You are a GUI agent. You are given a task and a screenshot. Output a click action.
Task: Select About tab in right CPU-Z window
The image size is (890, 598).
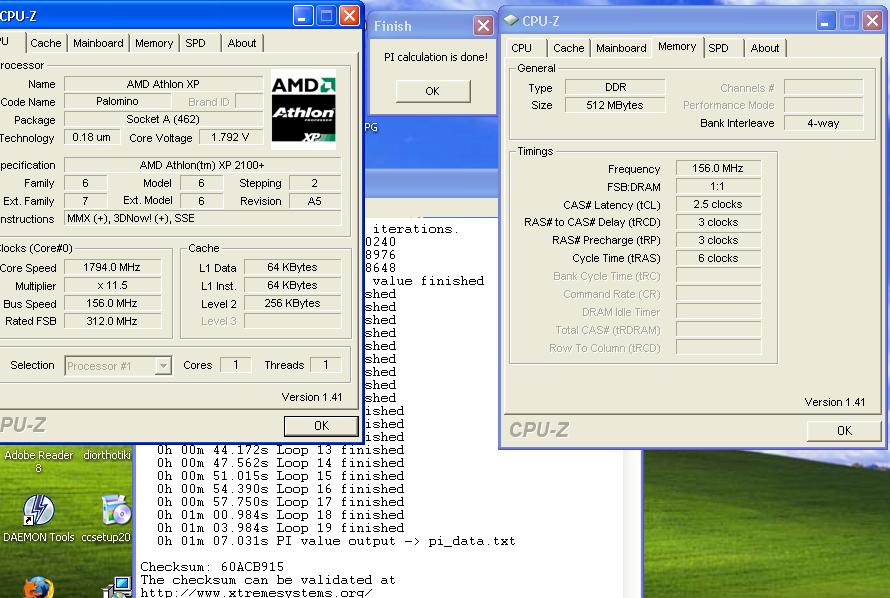click(765, 48)
